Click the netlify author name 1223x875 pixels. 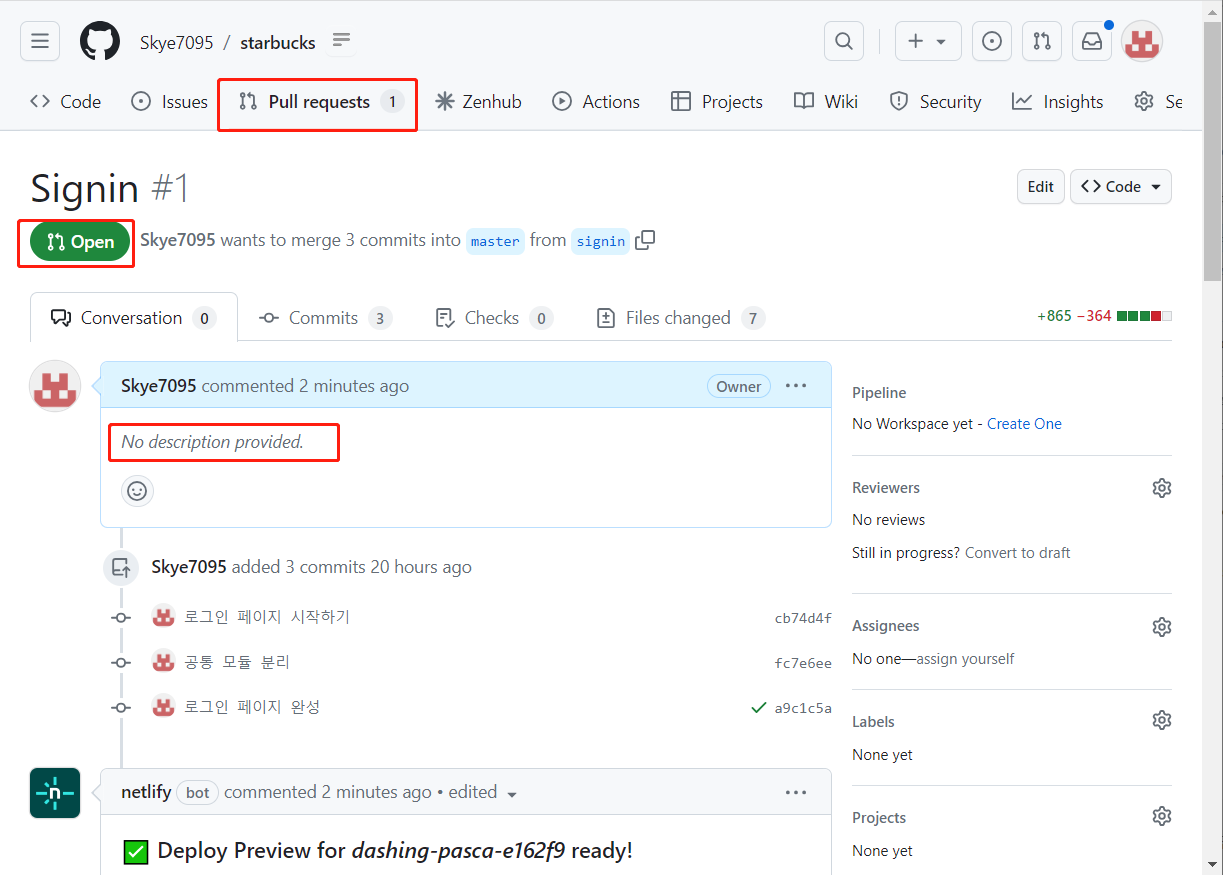[x=146, y=792]
